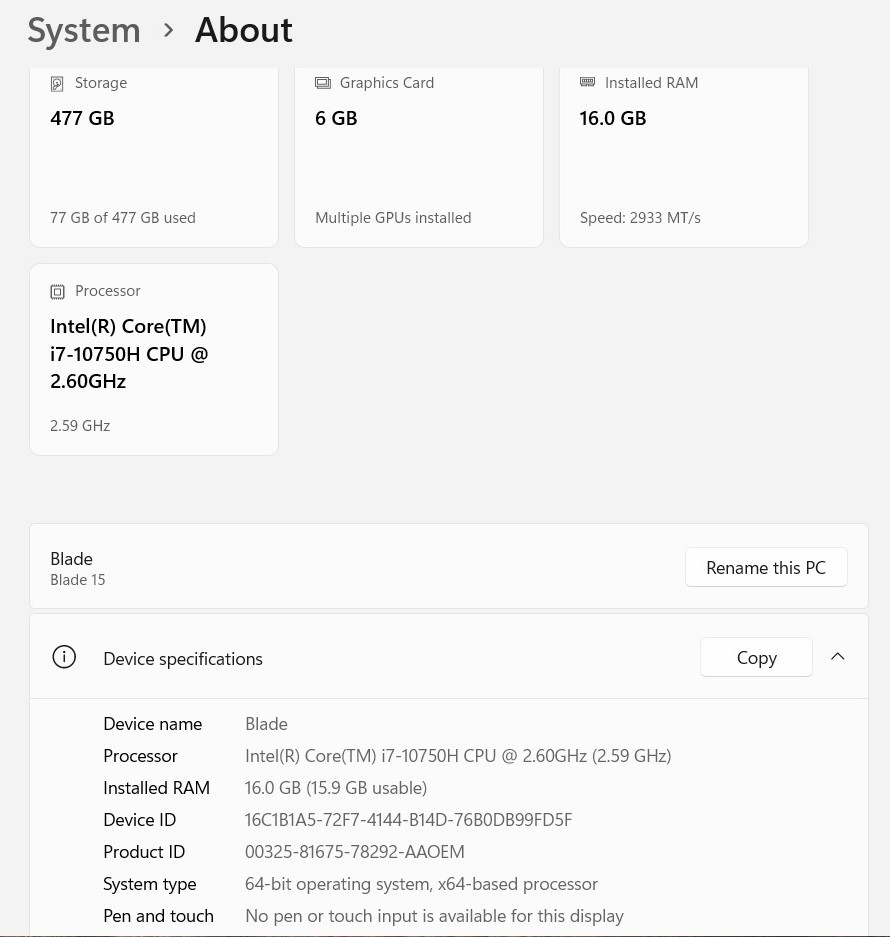
Task: Copy the device specifications
Action: pyautogui.click(x=756, y=657)
